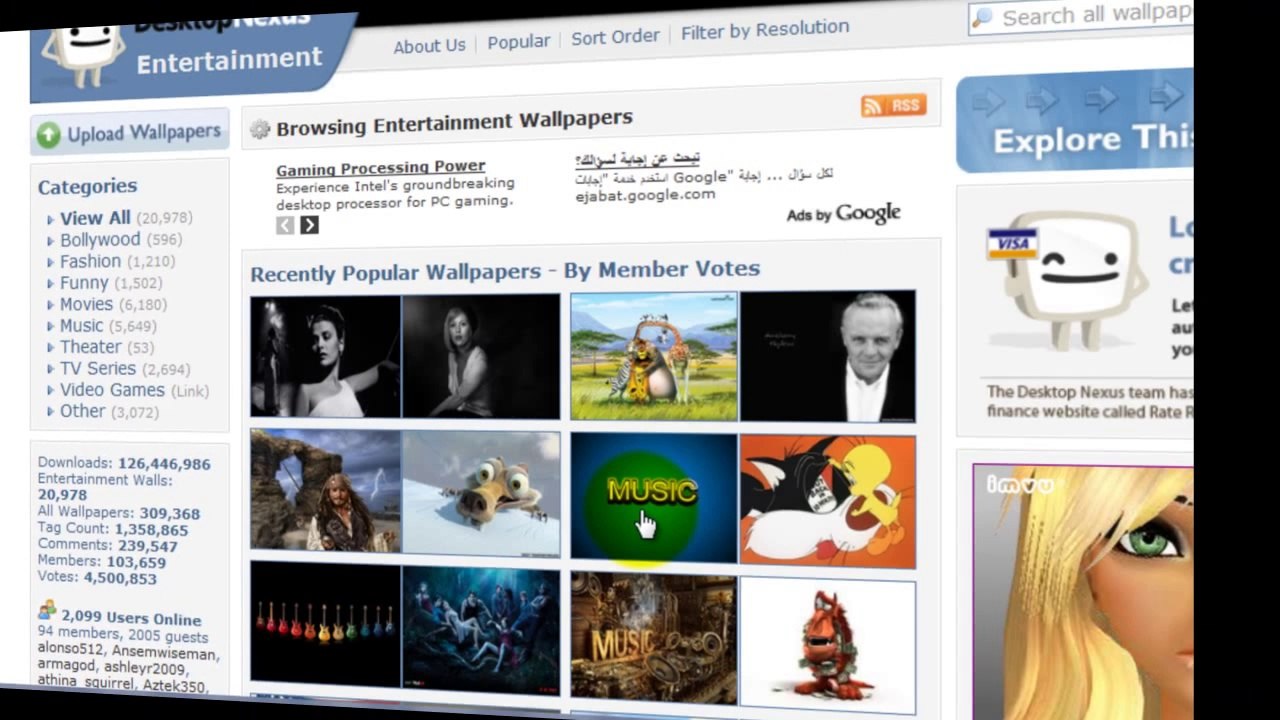This screenshot has height=720, width=1280.
Task: Open the Gaming Processing Power ad link
Action: [x=380, y=168]
